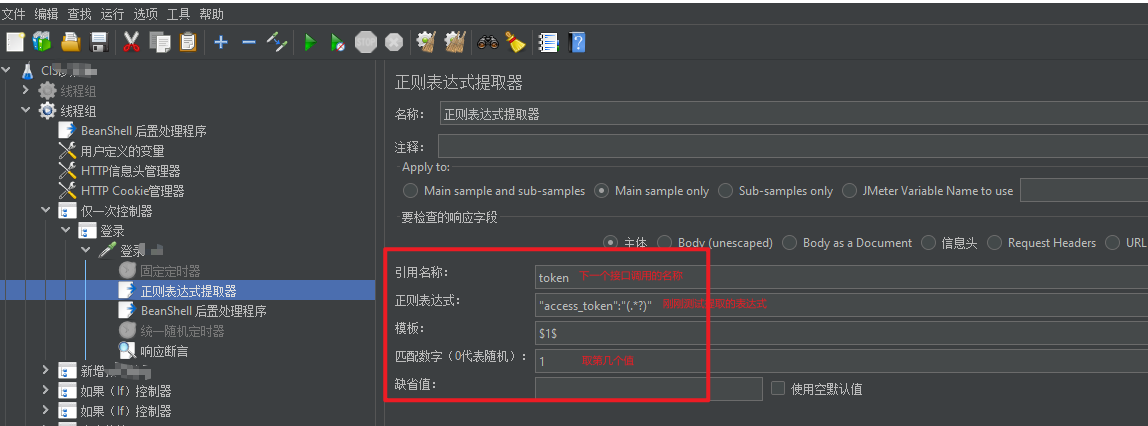Click the 正则表达式 input field

841,304
